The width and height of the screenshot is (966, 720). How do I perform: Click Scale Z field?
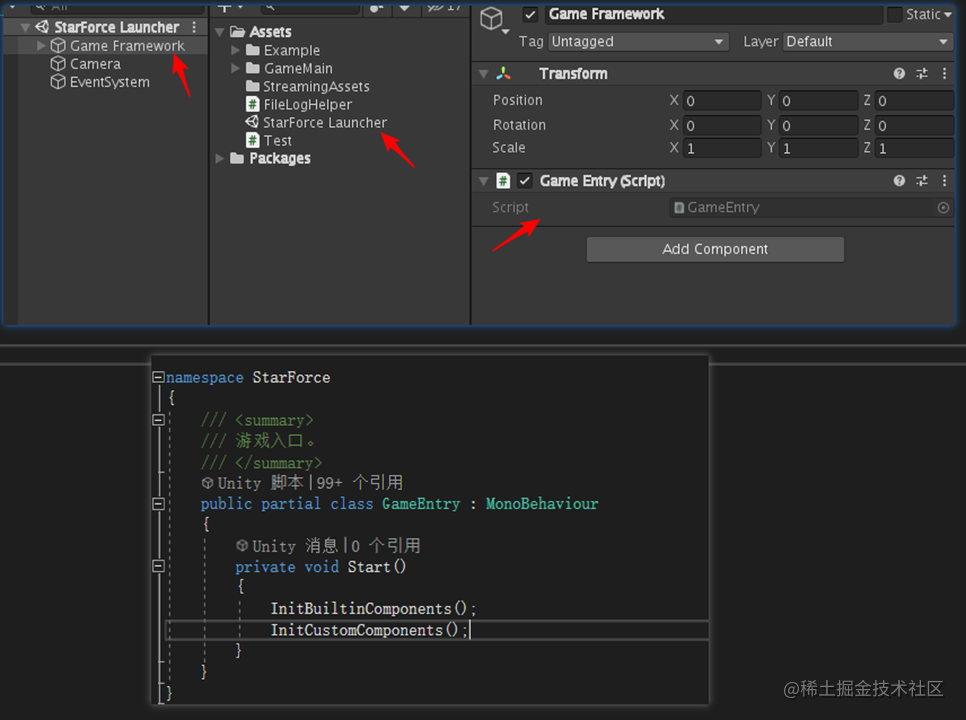point(914,148)
